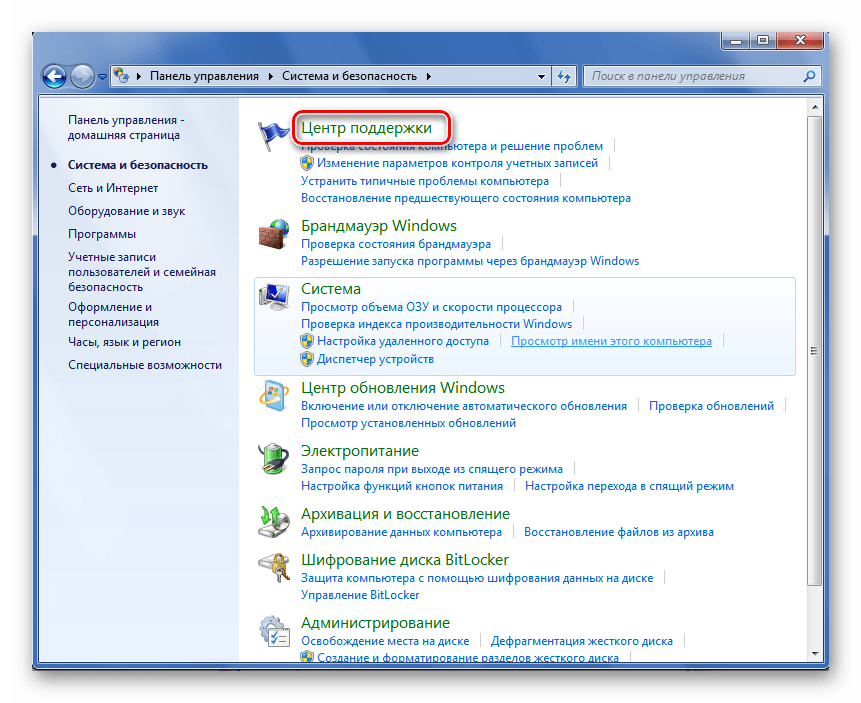Viewport: 861px width, 703px height.
Task: Open the recent pages dropdown arrow
Action: pos(102,76)
